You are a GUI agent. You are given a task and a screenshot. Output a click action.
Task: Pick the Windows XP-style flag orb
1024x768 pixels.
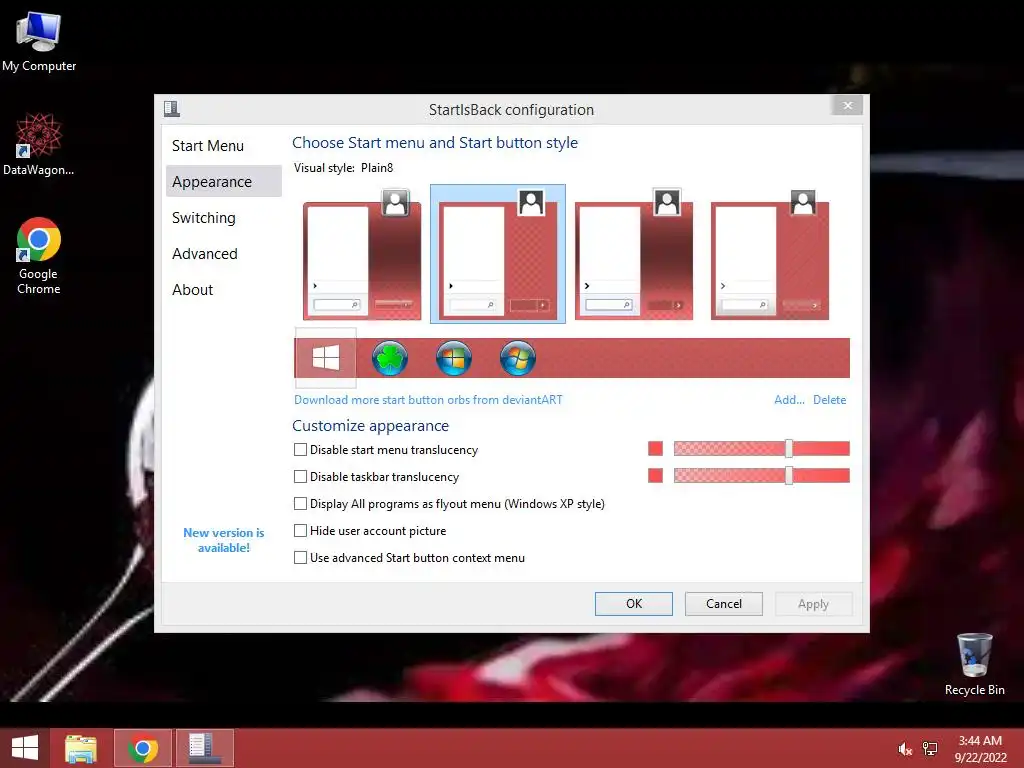pos(454,358)
